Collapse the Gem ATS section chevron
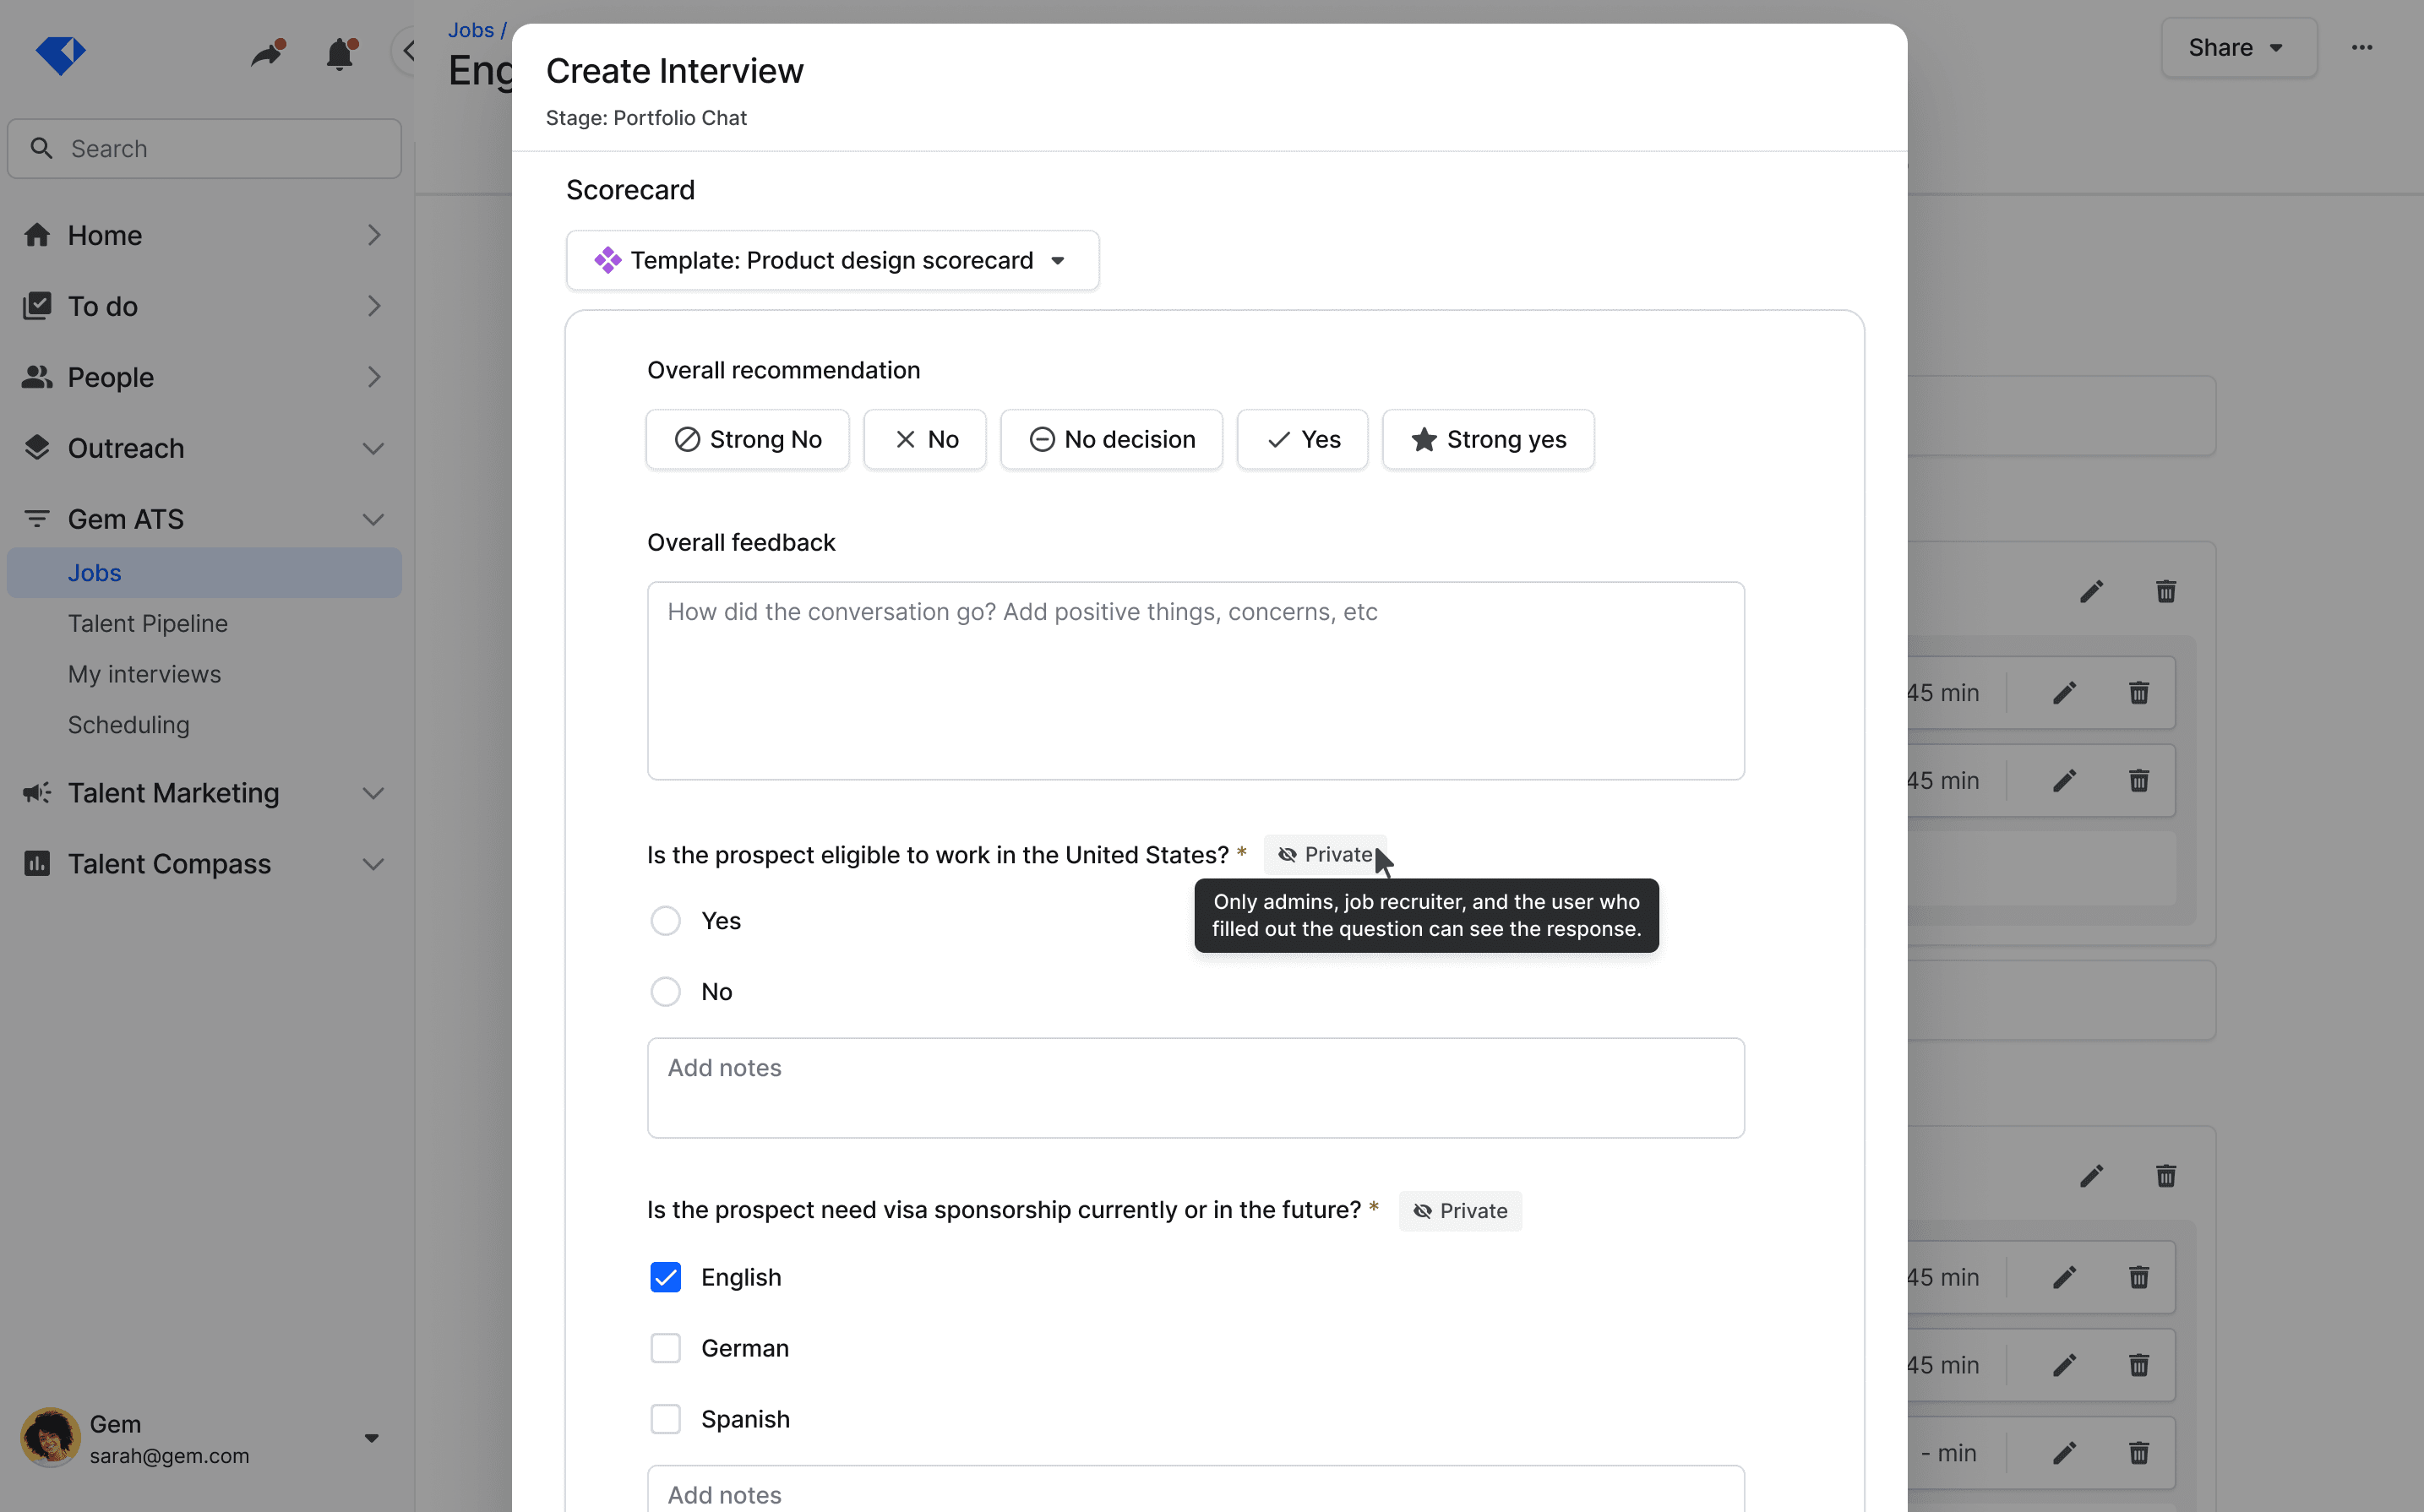The width and height of the screenshot is (2424, 1512). [x=373, y=519]
